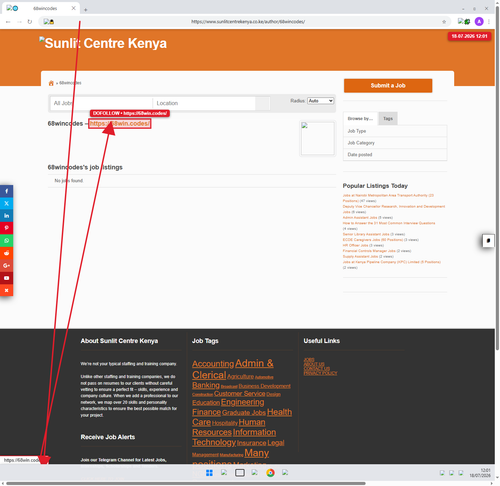
Task: Expand the Job Category filter
Action: pos(395,143)
